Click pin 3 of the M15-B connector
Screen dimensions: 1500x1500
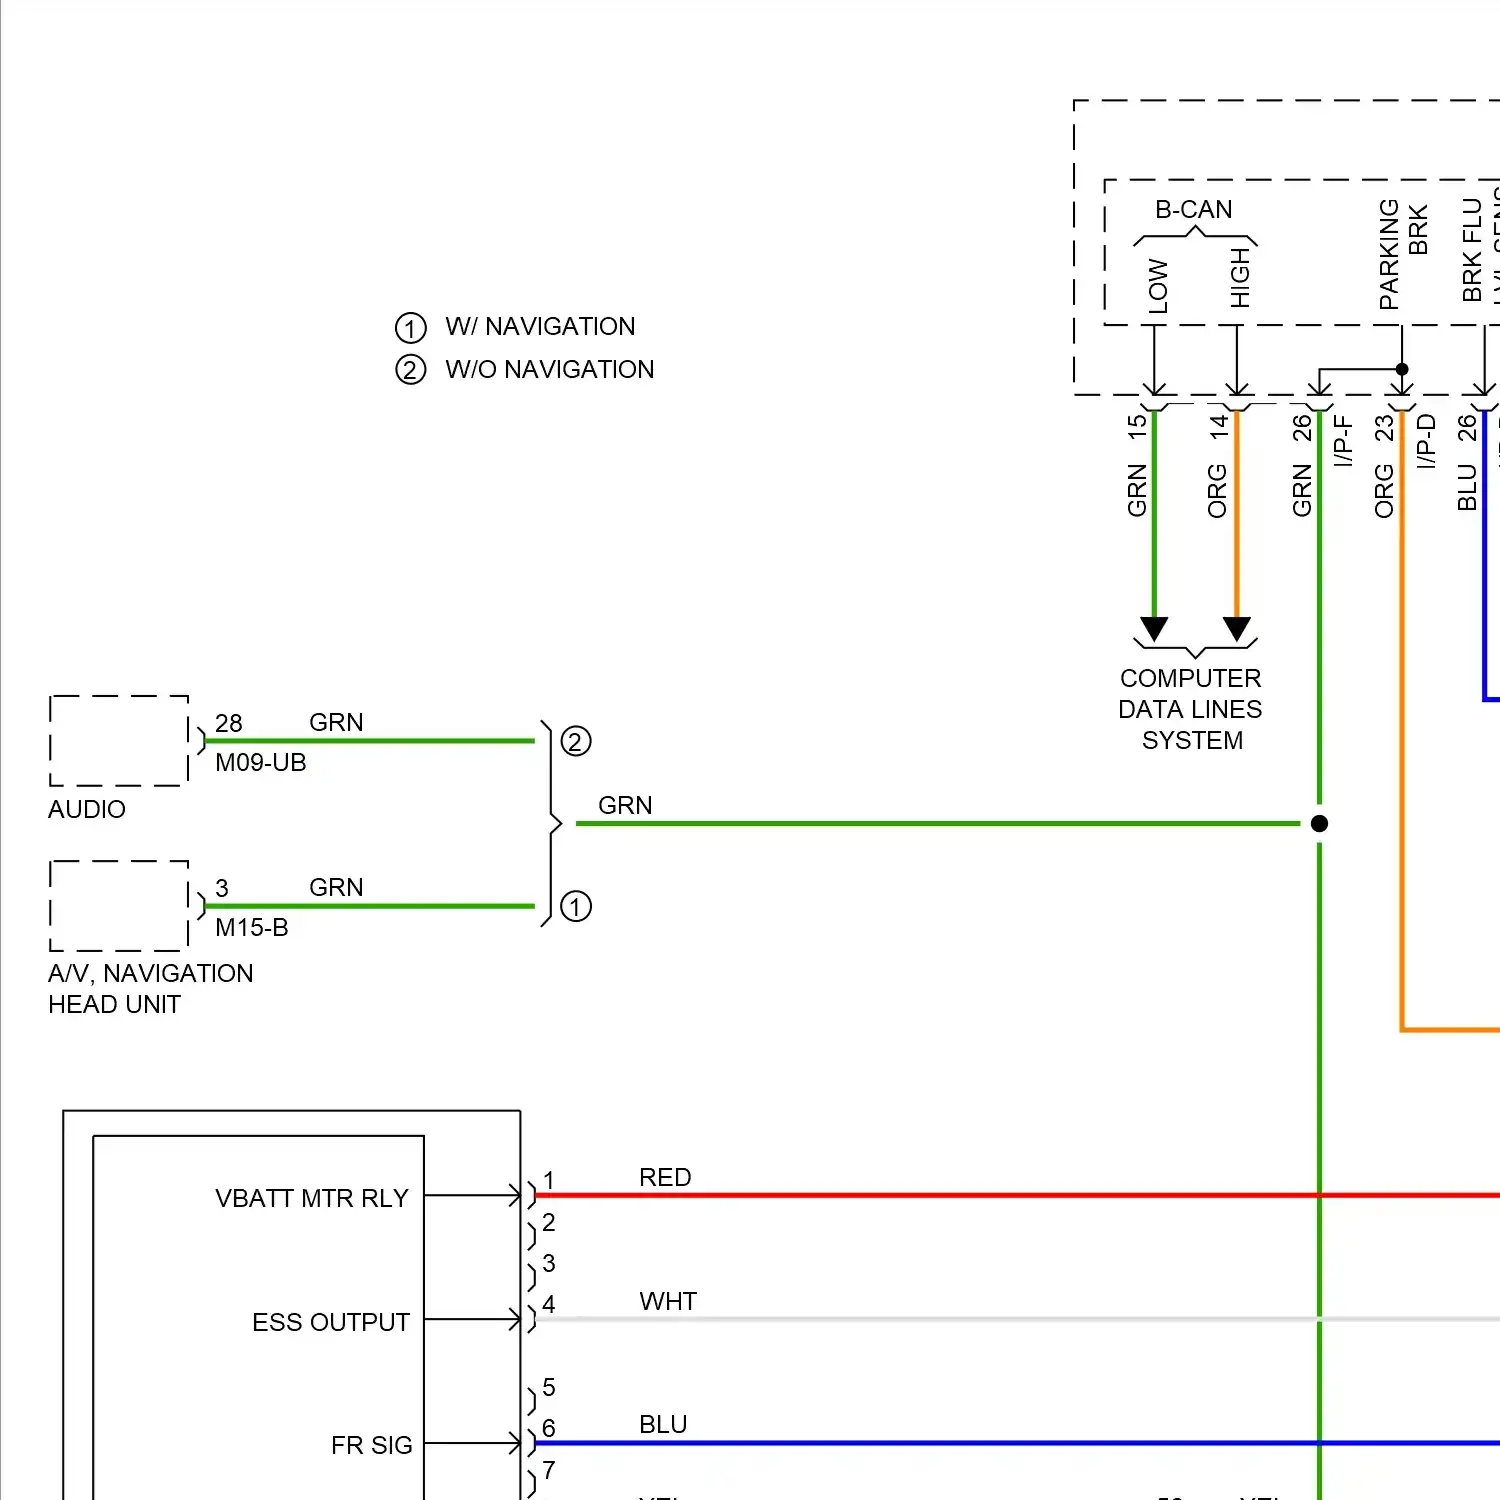tap(222, 888)
